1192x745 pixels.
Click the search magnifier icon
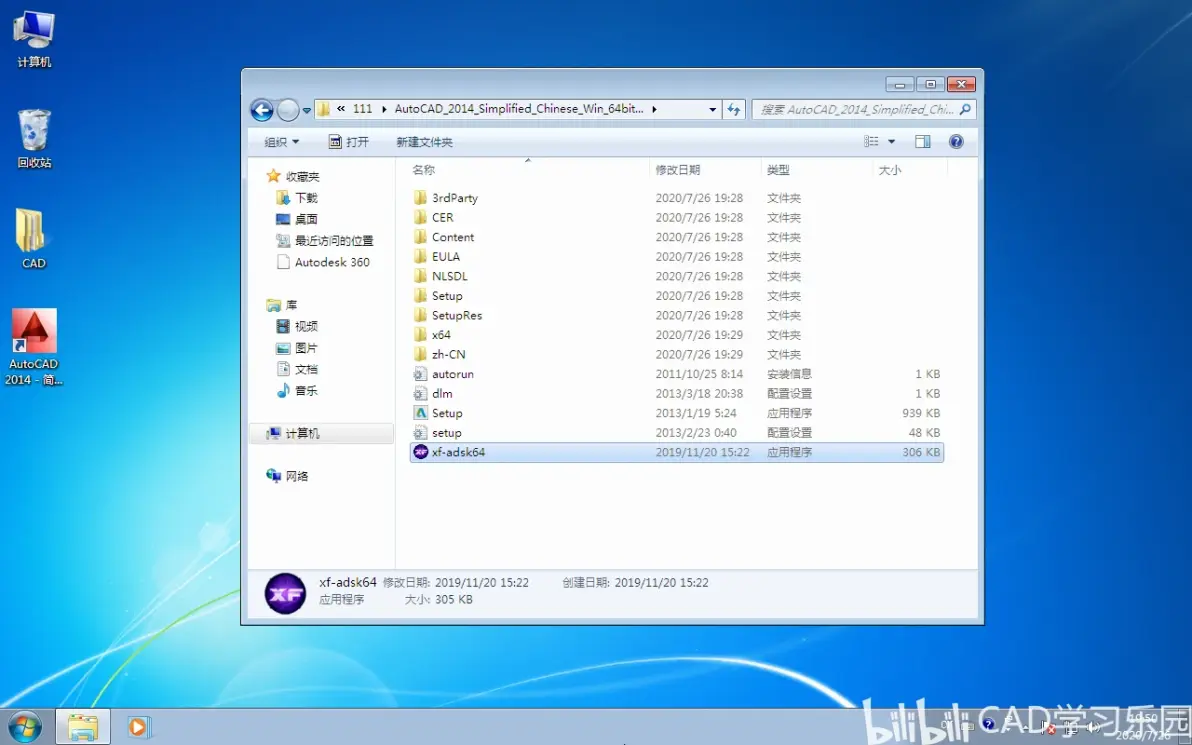[965, 109]
